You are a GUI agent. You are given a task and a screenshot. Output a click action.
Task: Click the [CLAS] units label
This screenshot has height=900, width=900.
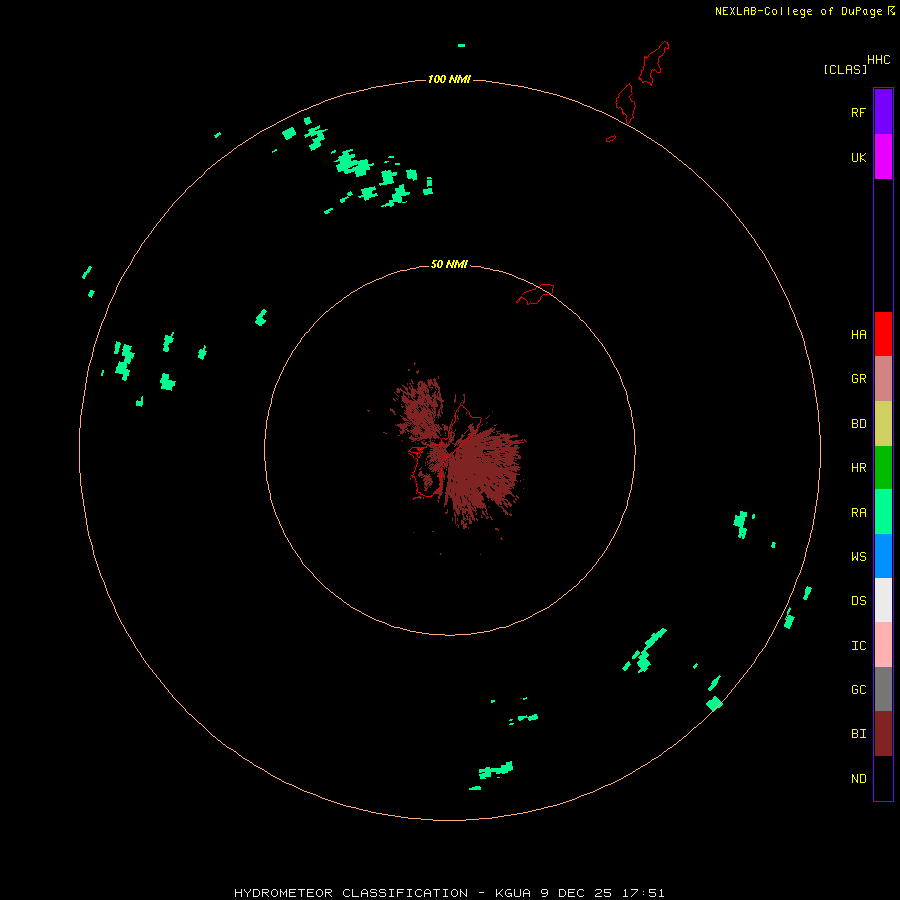coord(845,69)
